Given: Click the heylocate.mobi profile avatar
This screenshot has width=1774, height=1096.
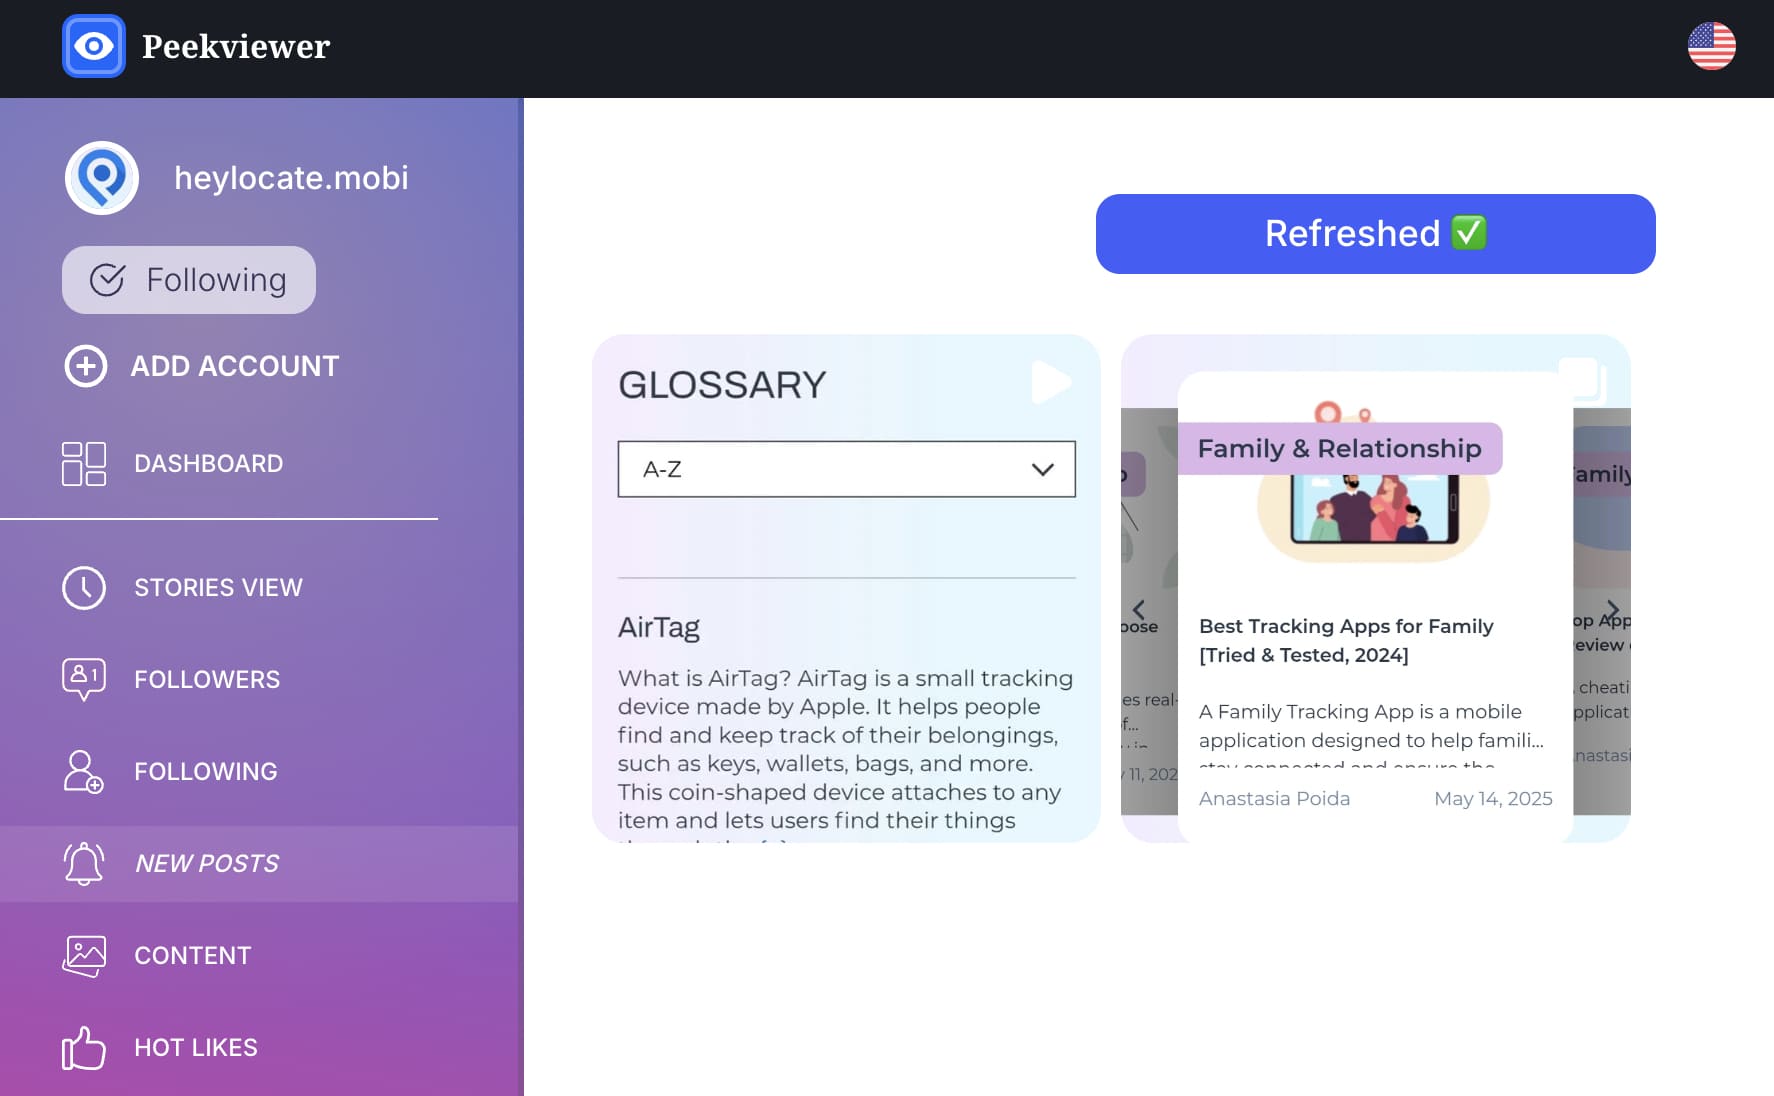Looking at the screenshot, I should (102, 178).
